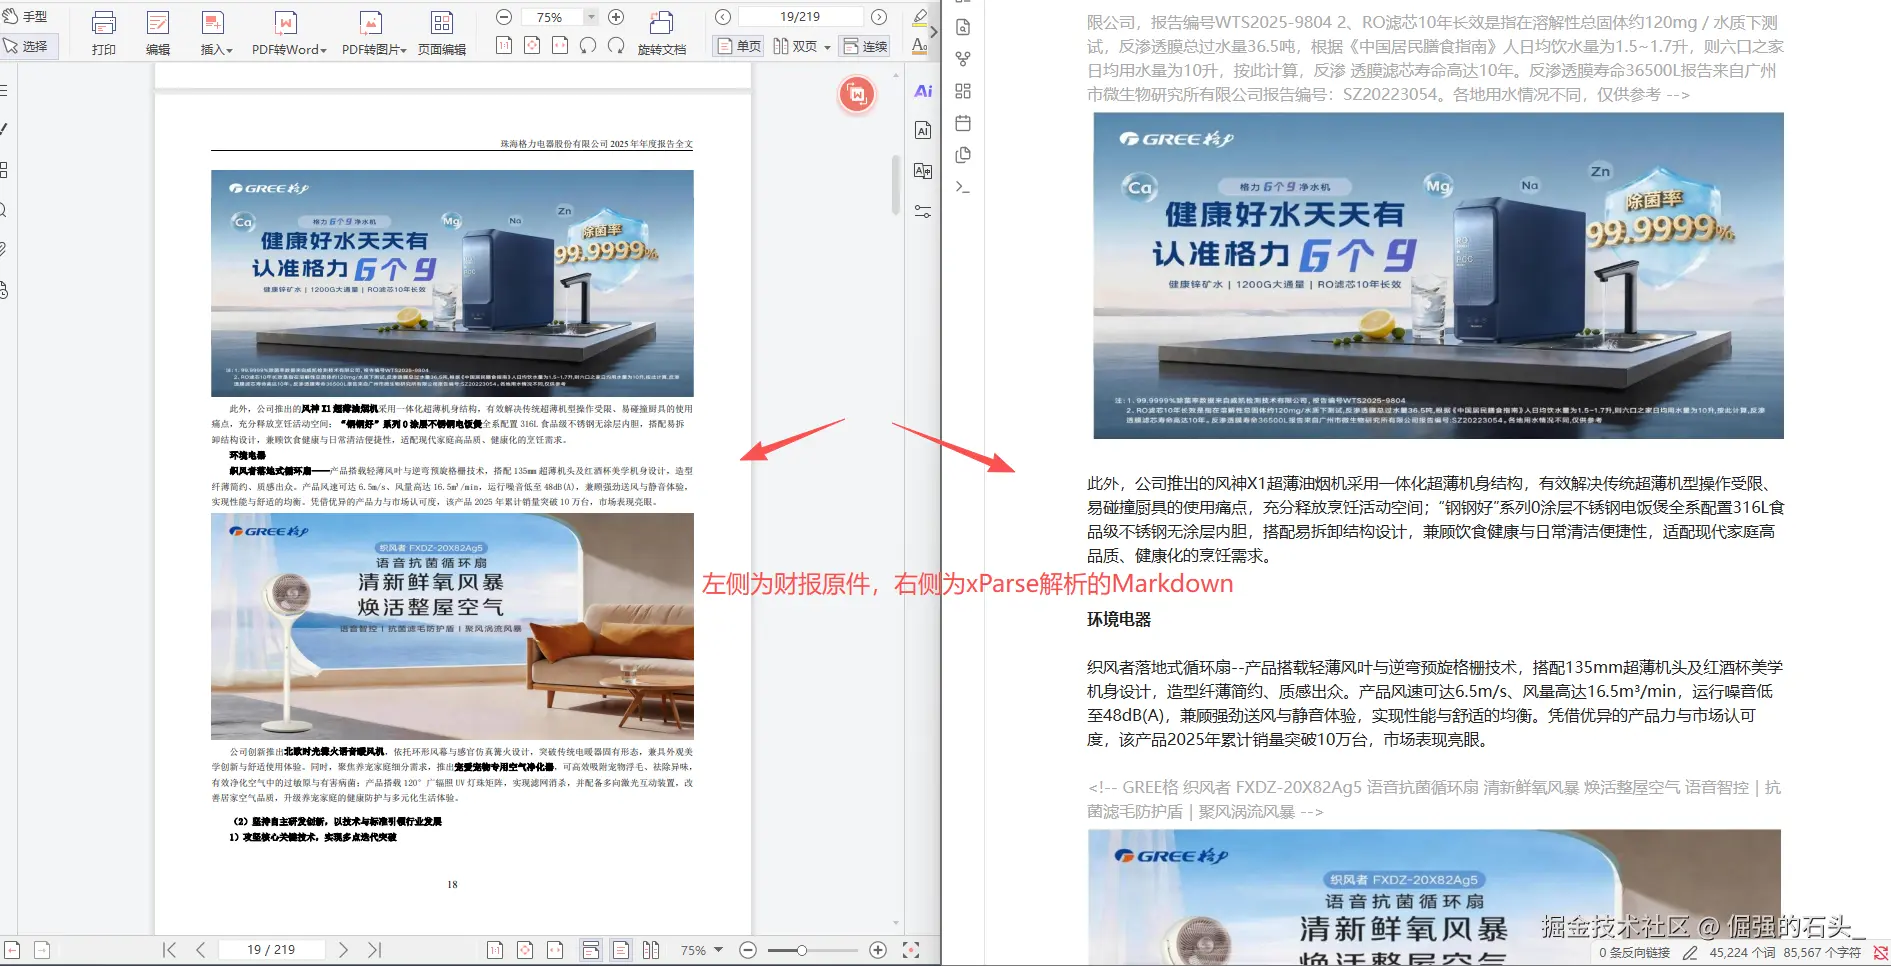The image size is (1891, 966).
Task: Click the text color underline tool
Action: [x=920, y=46]
